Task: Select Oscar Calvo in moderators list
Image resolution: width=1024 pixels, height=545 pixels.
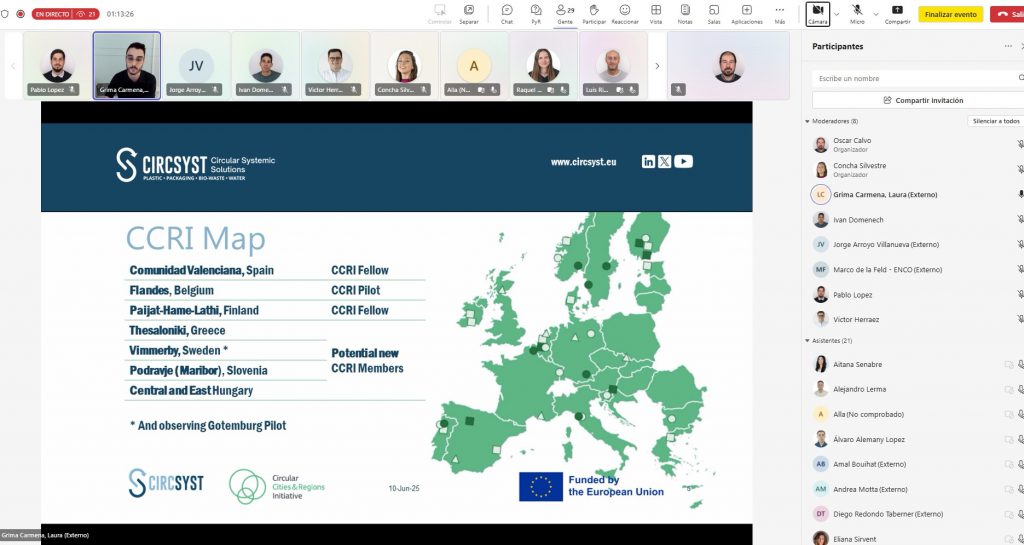Action: [x=914, y=144]
